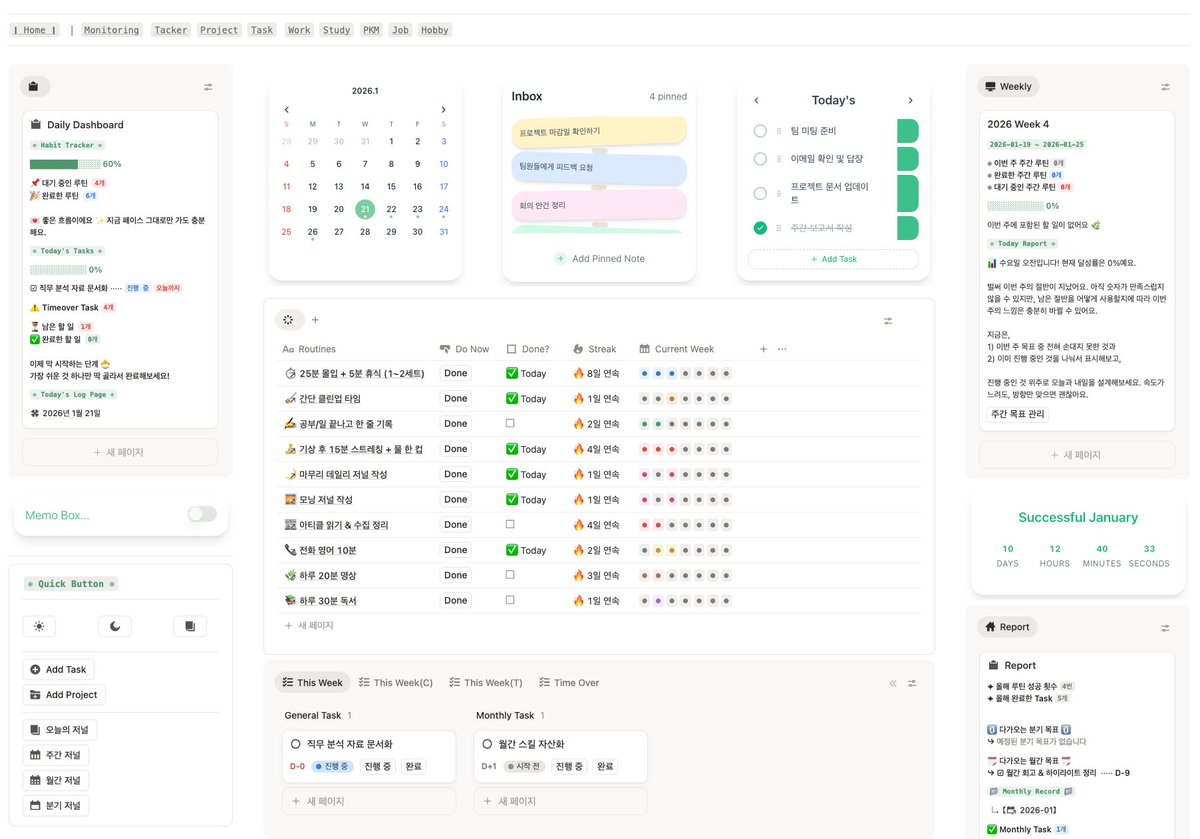Click the briefcase icon in left panel header

(34, 87)
